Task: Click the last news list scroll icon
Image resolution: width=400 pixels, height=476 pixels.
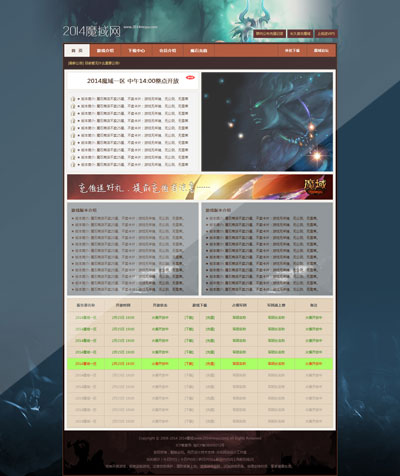Action: pos(73,165)
